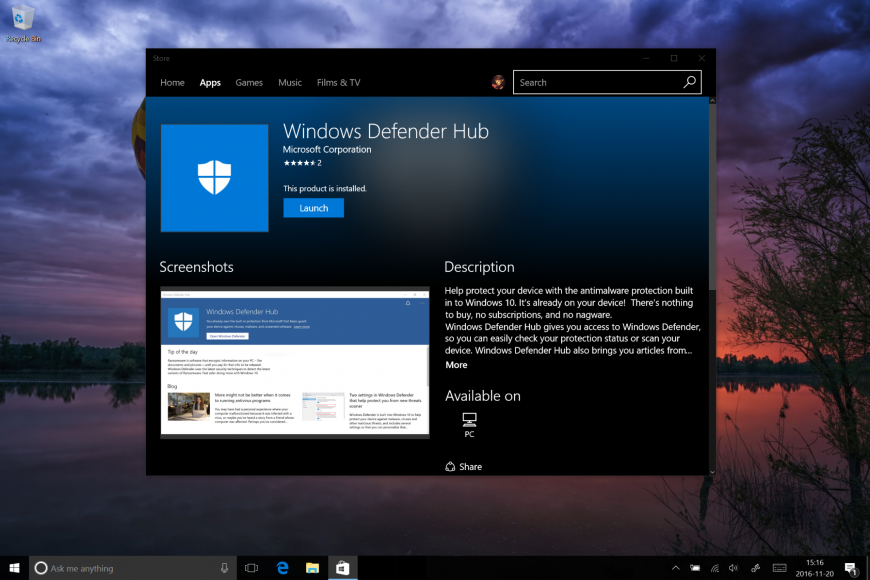The height and width of the screenshot is (580, 870).
Task: Click the Share link
Action: pos(464,466)
